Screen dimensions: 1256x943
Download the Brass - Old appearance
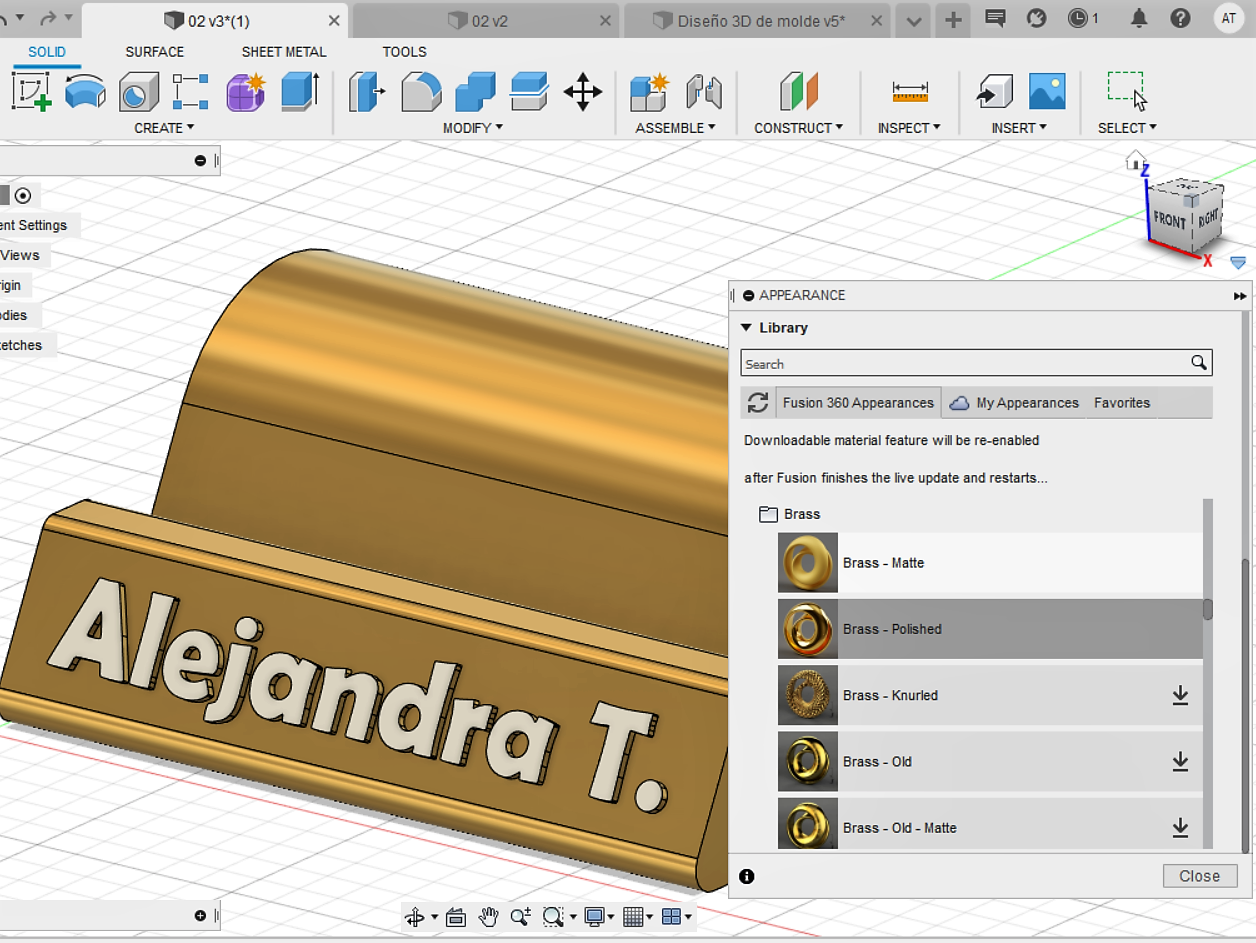point(1180,761)
